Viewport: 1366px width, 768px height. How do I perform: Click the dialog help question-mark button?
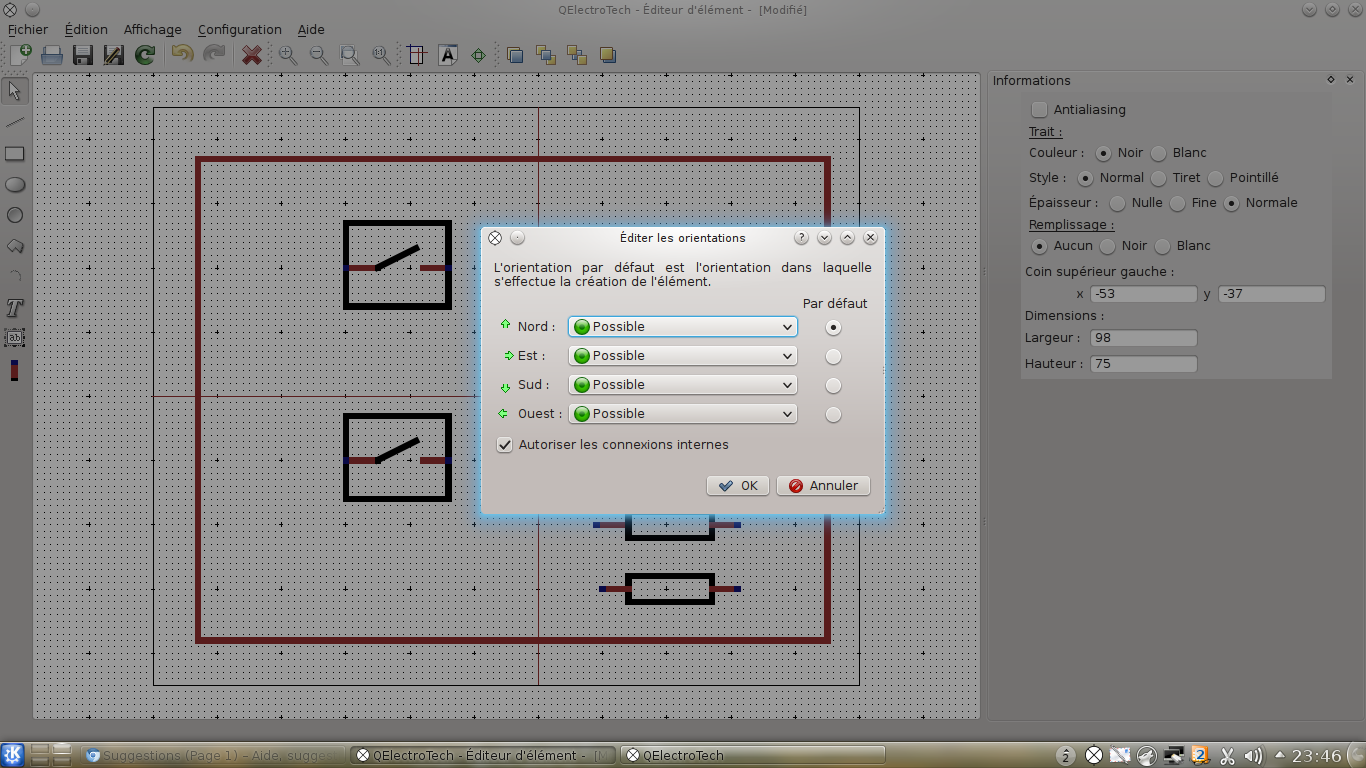tap(801, 238)
